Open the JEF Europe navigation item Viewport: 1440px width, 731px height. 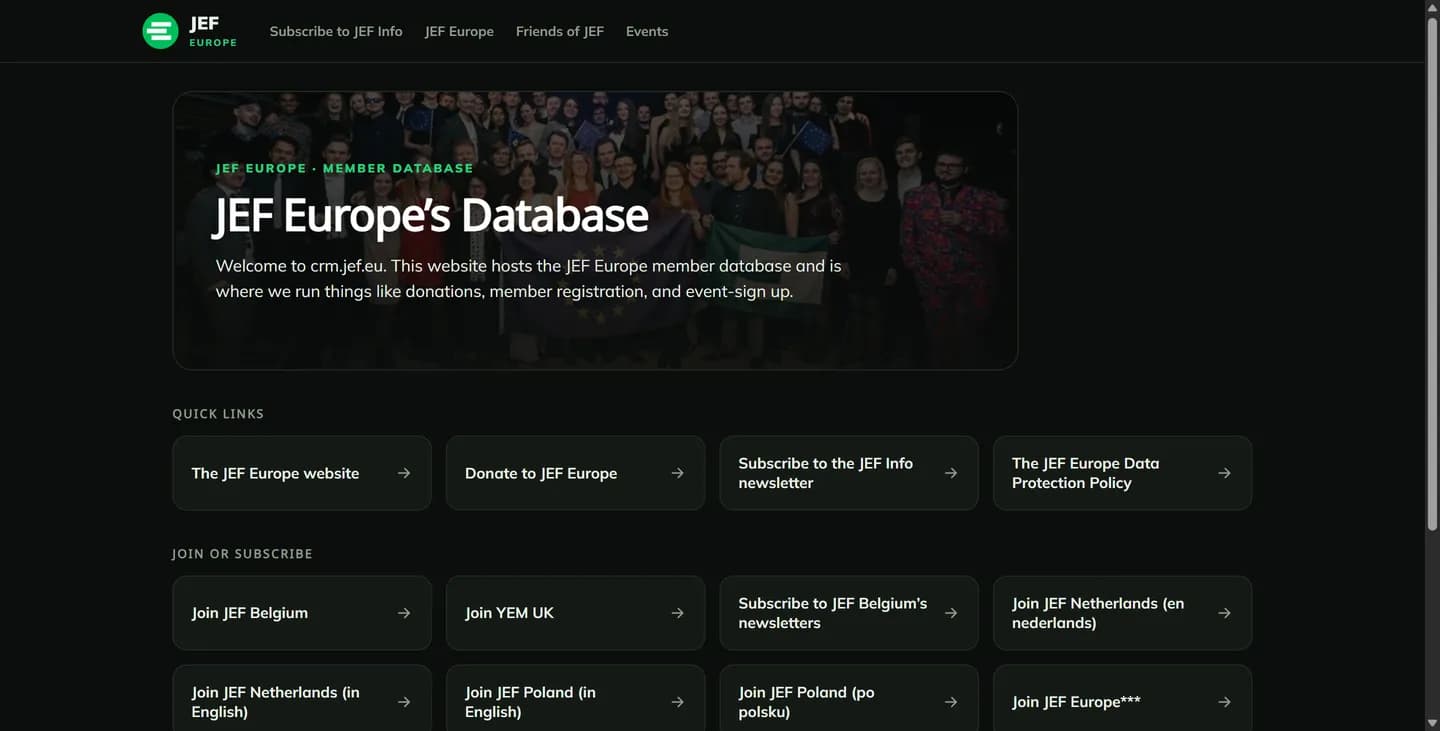tap(459, 31)
